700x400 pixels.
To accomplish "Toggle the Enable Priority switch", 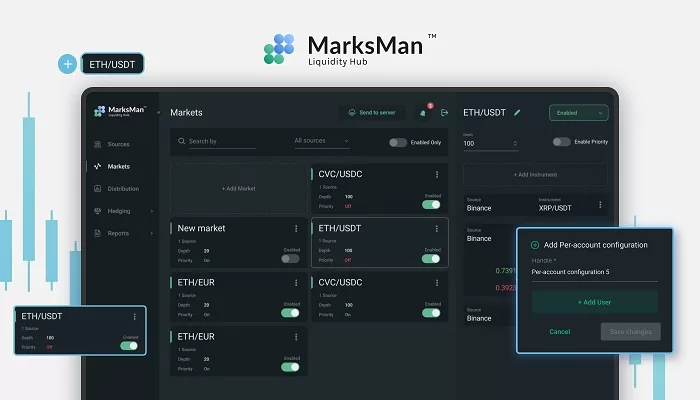I will (x=562, y=142).
